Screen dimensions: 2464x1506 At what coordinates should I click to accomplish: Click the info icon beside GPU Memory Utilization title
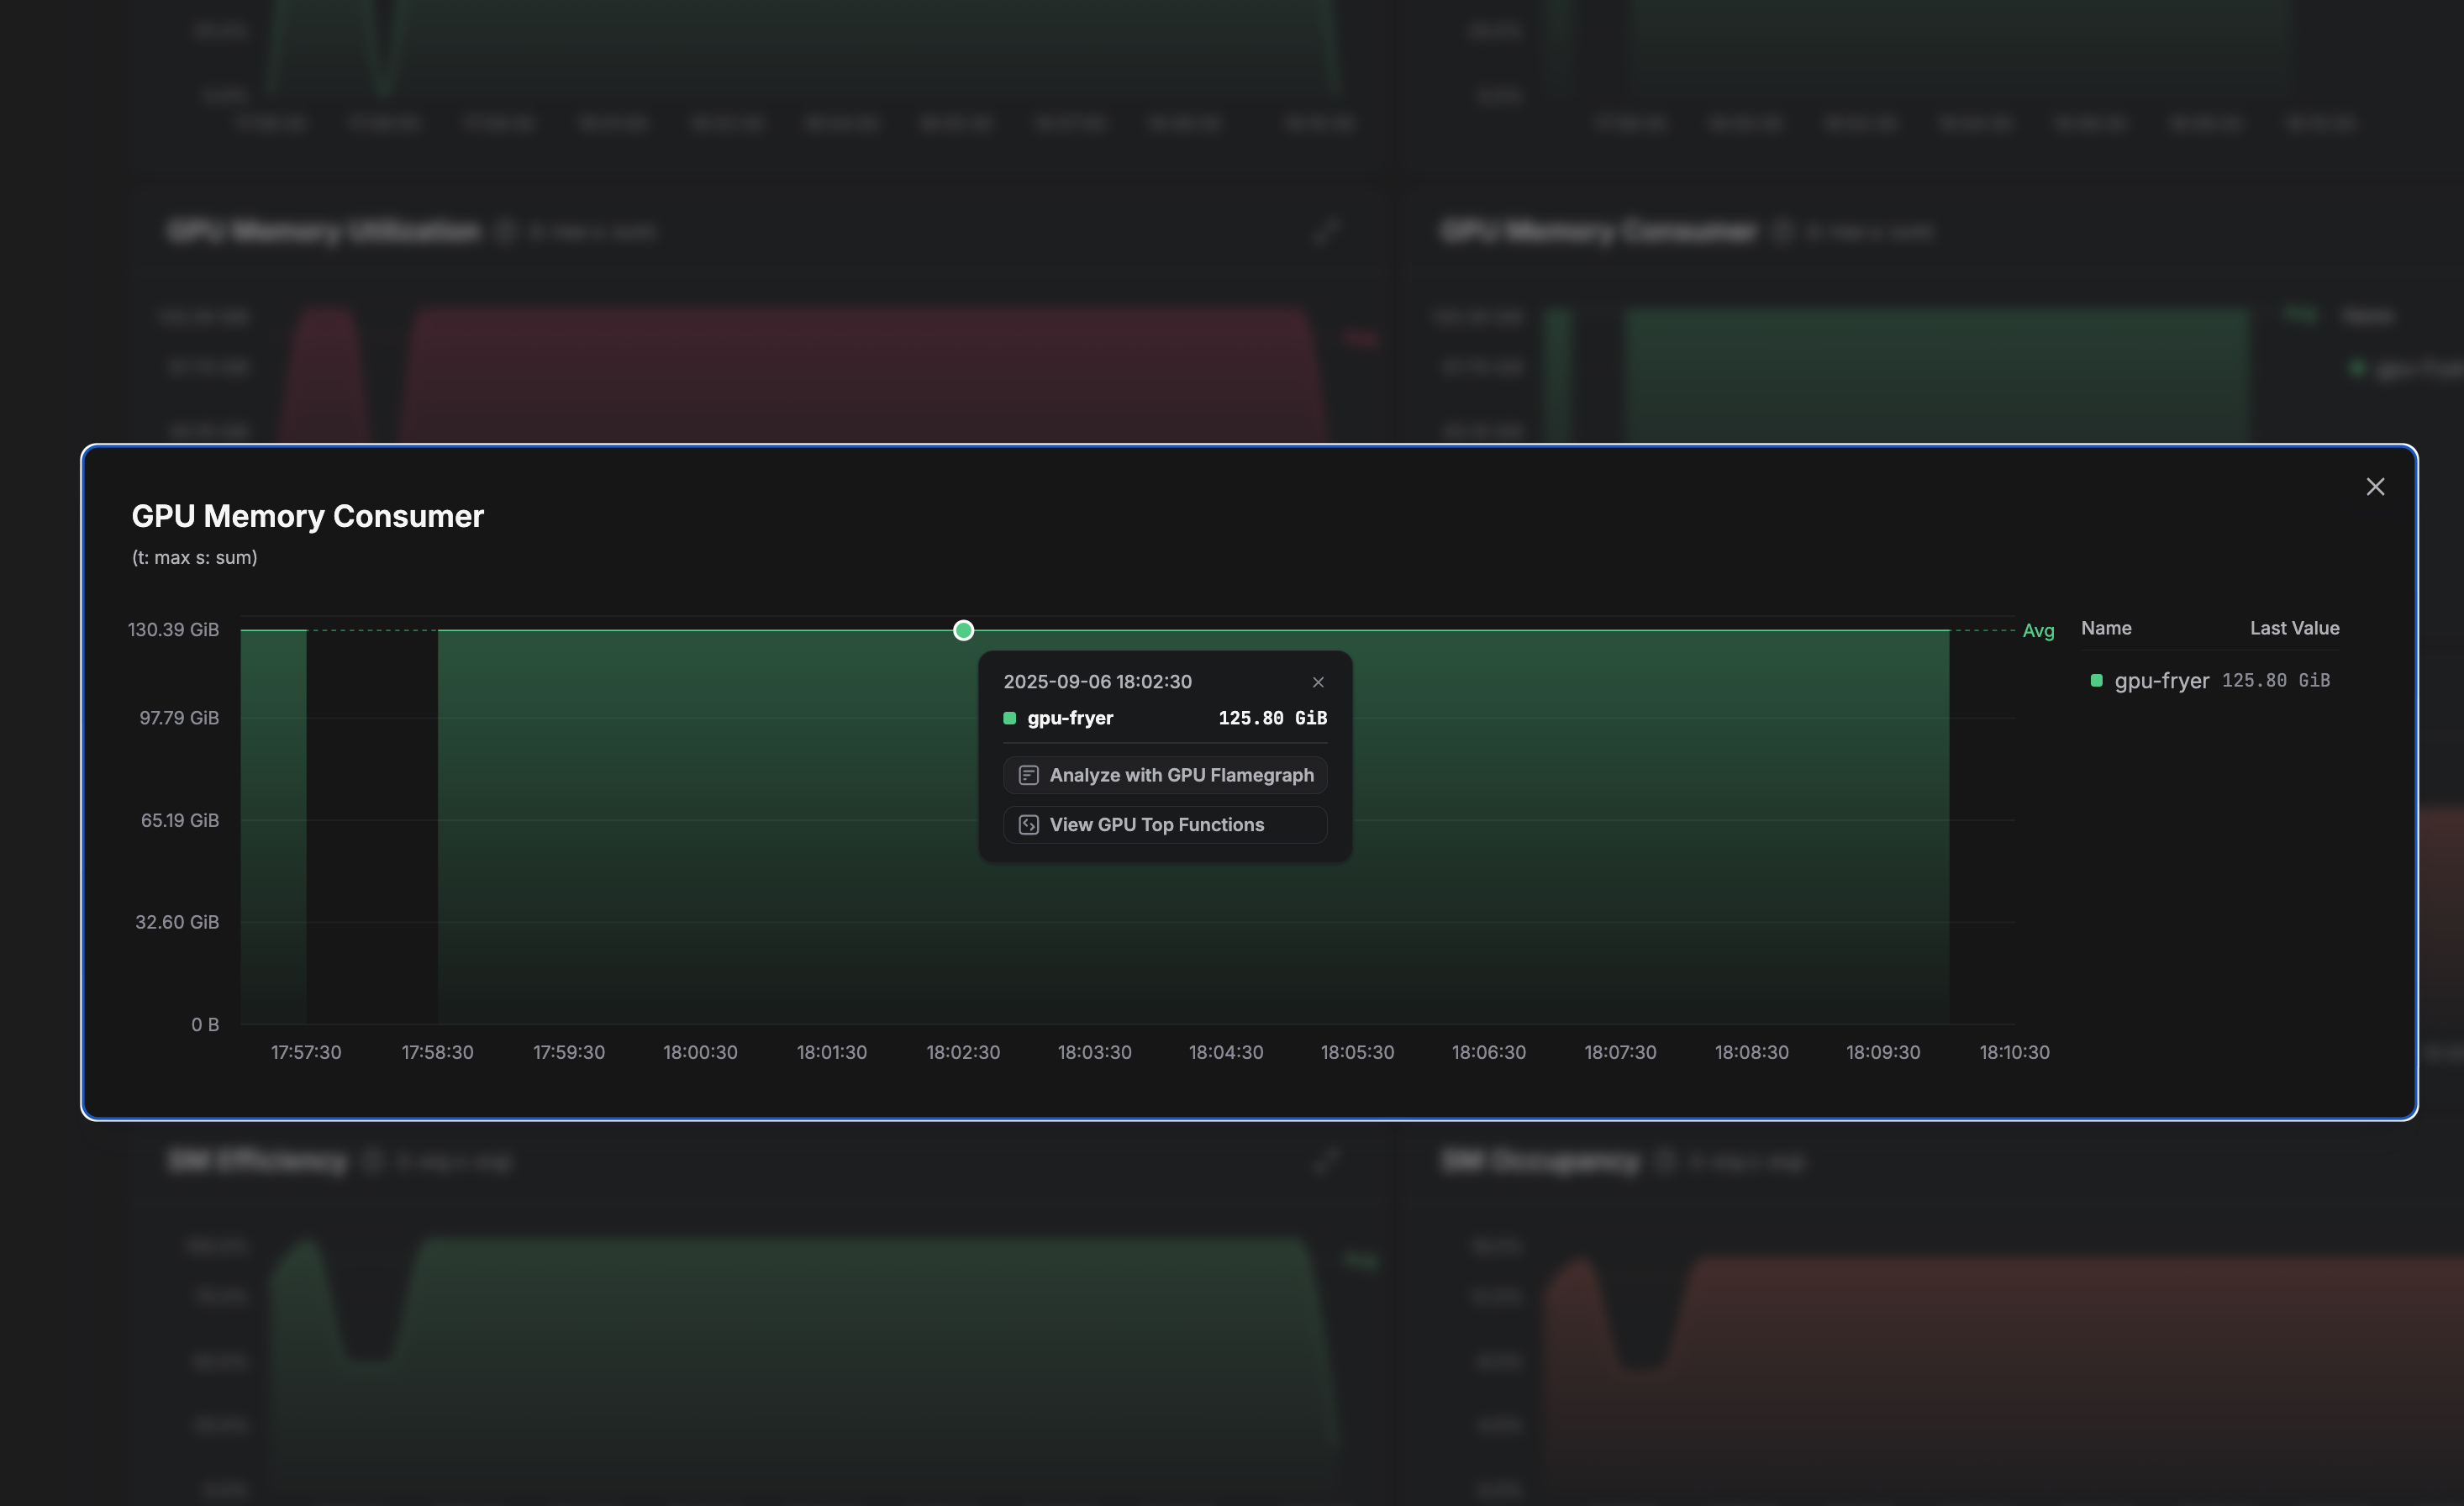click(506, 231)
